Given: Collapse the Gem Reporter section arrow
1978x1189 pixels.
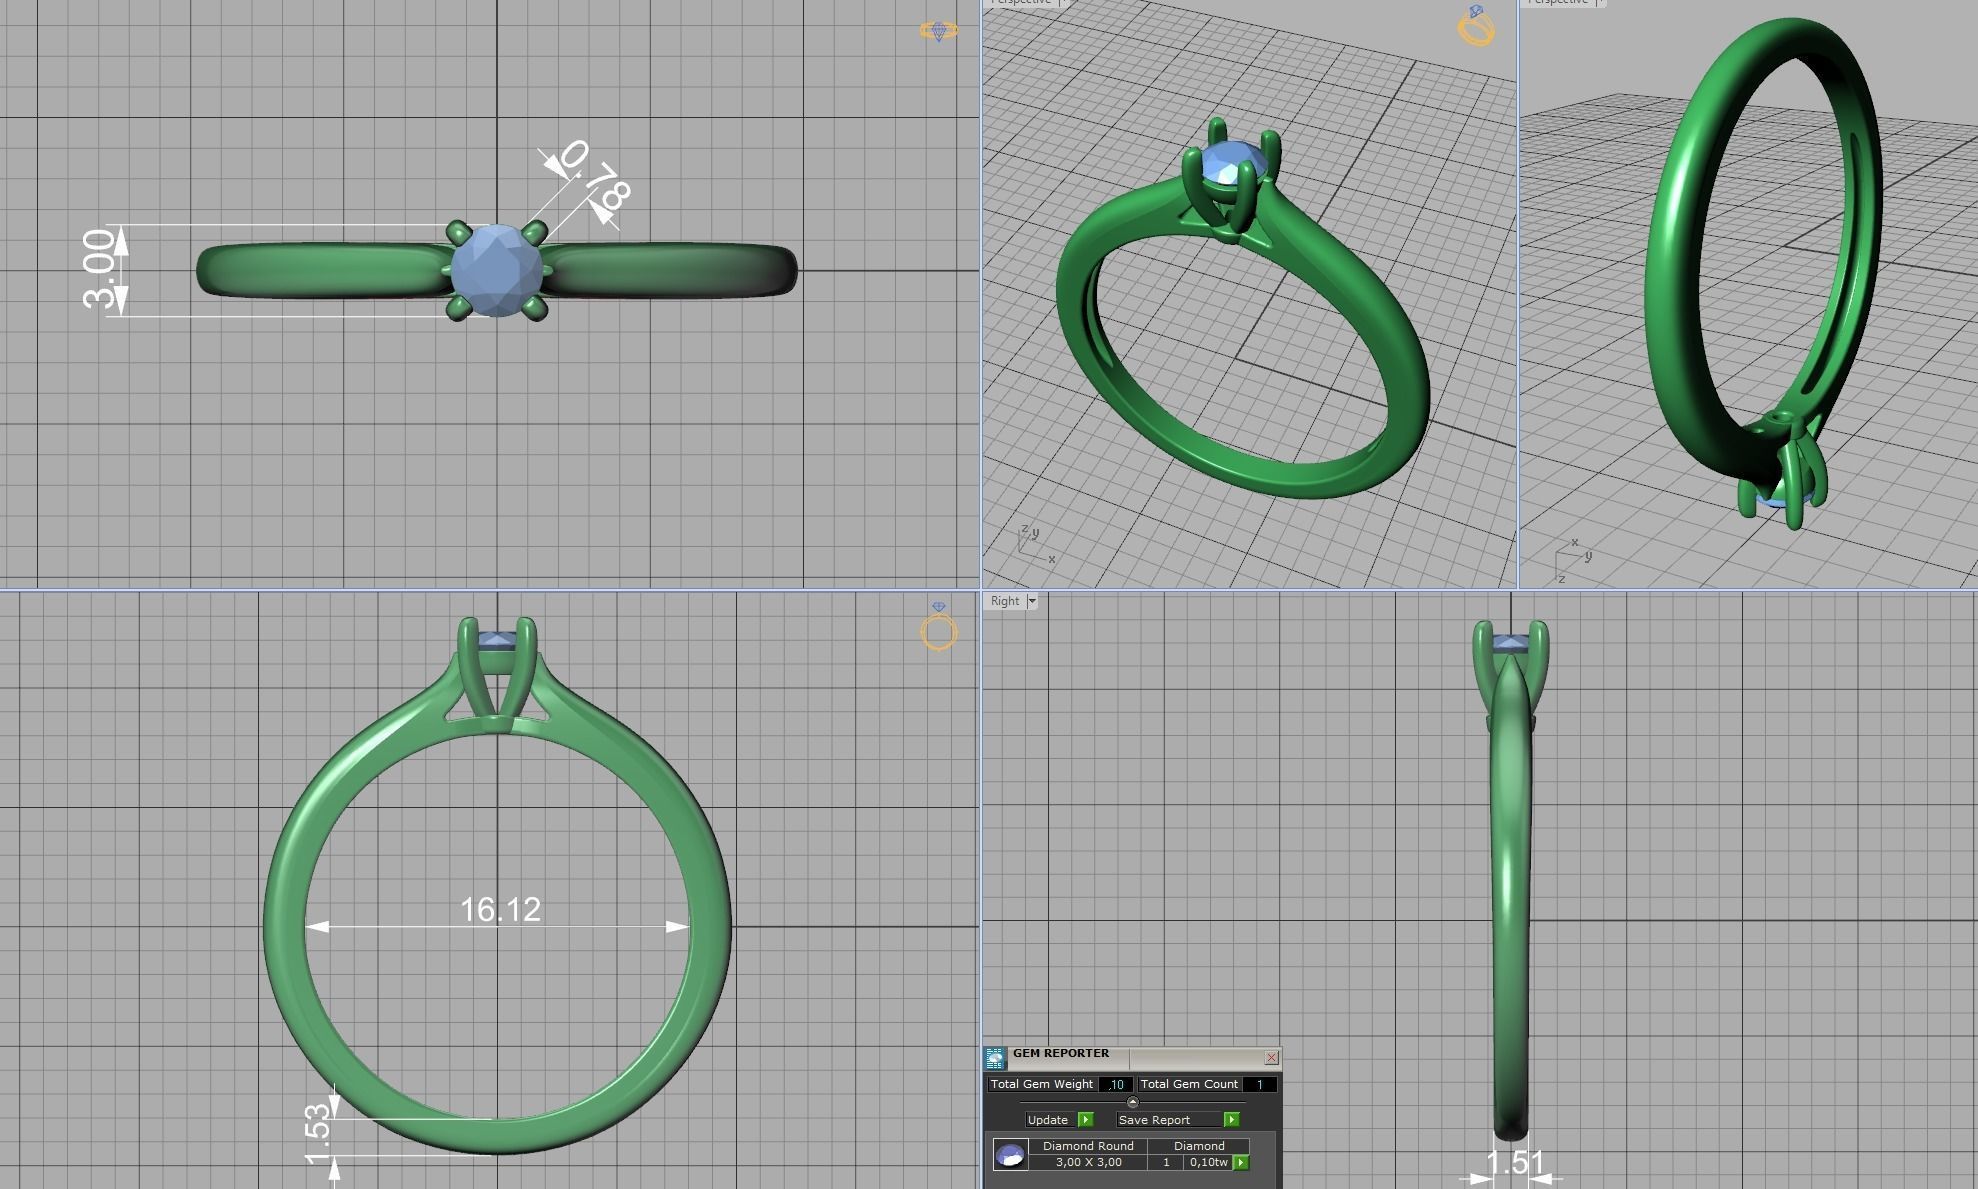Looking at the screenshot, I should 1132,1102.
